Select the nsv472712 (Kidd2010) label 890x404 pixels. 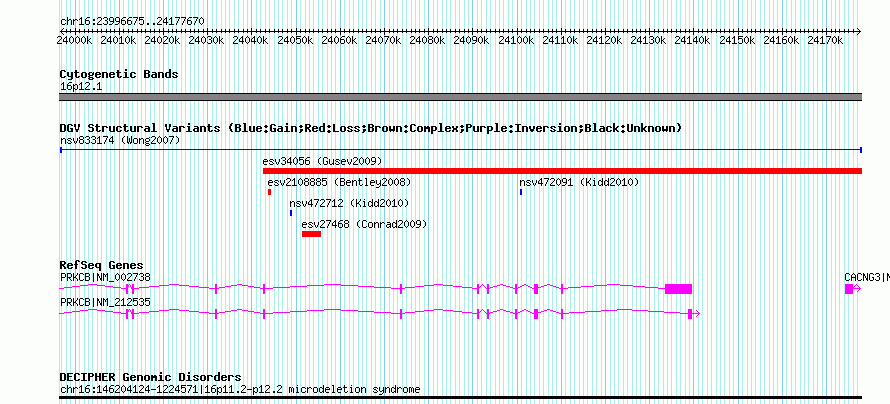[x=349, y=204]
